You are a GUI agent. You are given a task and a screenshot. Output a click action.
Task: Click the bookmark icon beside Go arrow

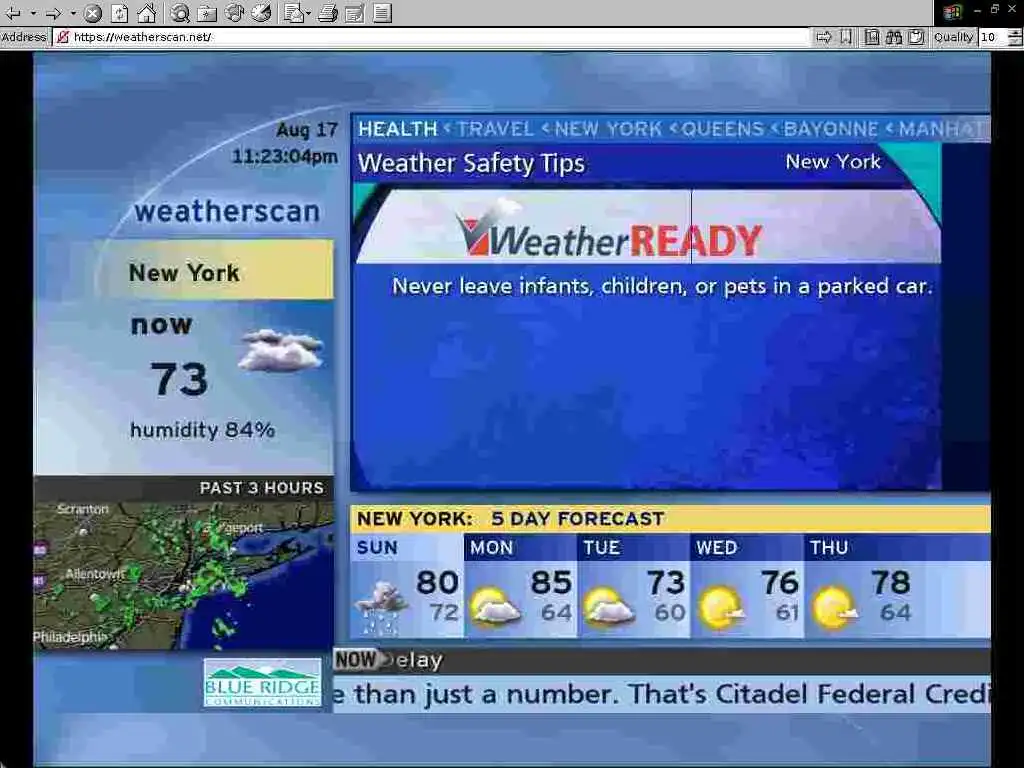click(846, 37)
